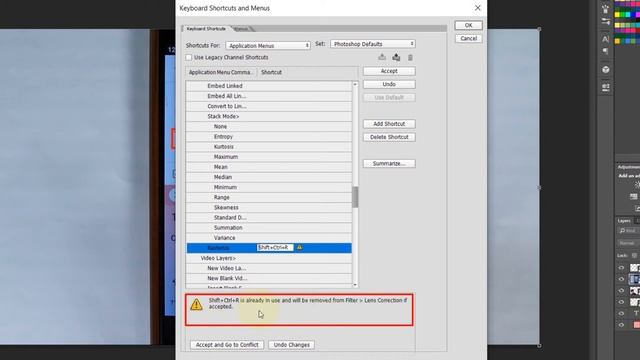This screenshot has height=360, width=640.
Task: Open the Paragraph panel icon
Action: [605, 51]
